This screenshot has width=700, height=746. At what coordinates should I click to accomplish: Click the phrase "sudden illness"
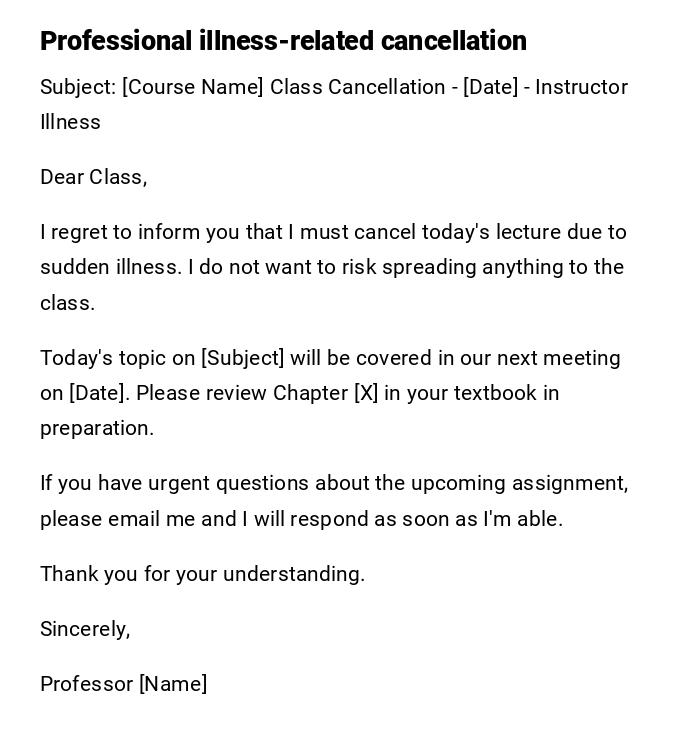pyautogui.click(x=105, y=267)
